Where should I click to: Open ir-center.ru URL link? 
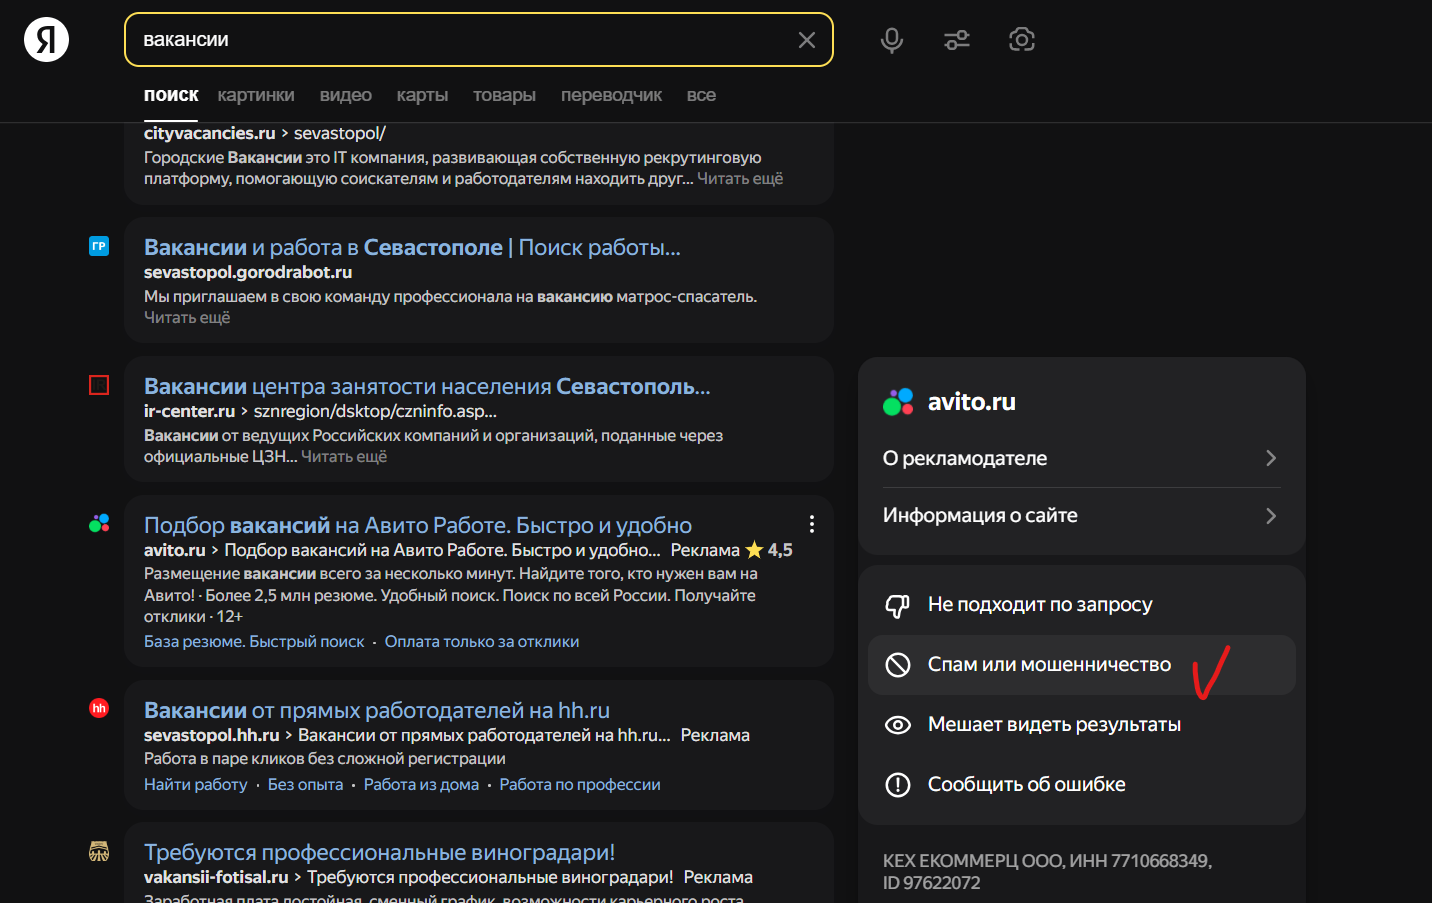coord(189,411)
